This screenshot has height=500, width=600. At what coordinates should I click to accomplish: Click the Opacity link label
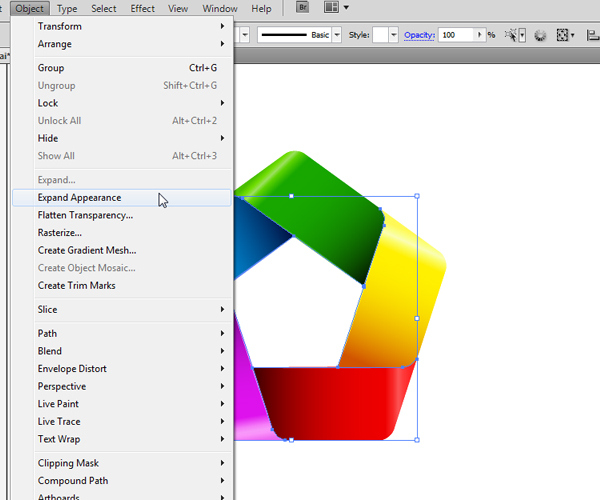pos(419,35)
